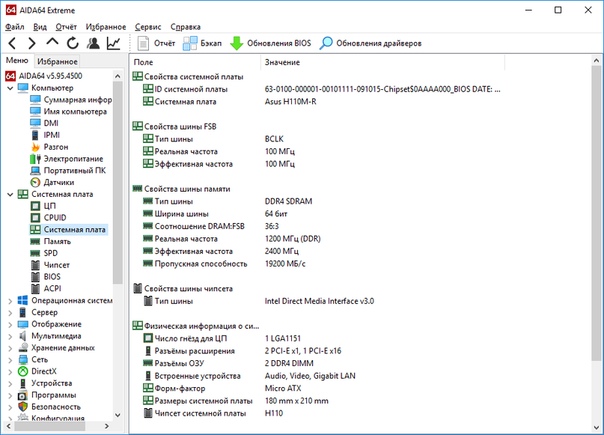Open the Сервис menu
604x435 pixels.
148,27
